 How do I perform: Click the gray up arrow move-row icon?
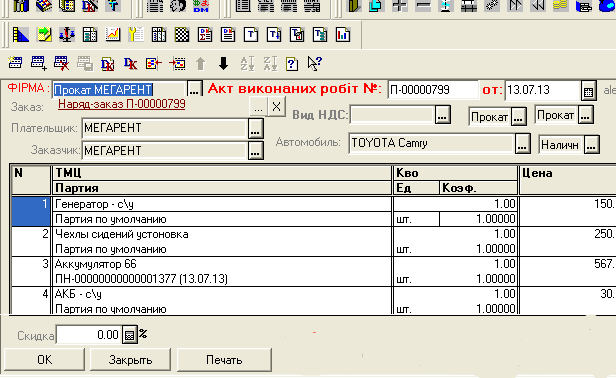pos(200,63)
